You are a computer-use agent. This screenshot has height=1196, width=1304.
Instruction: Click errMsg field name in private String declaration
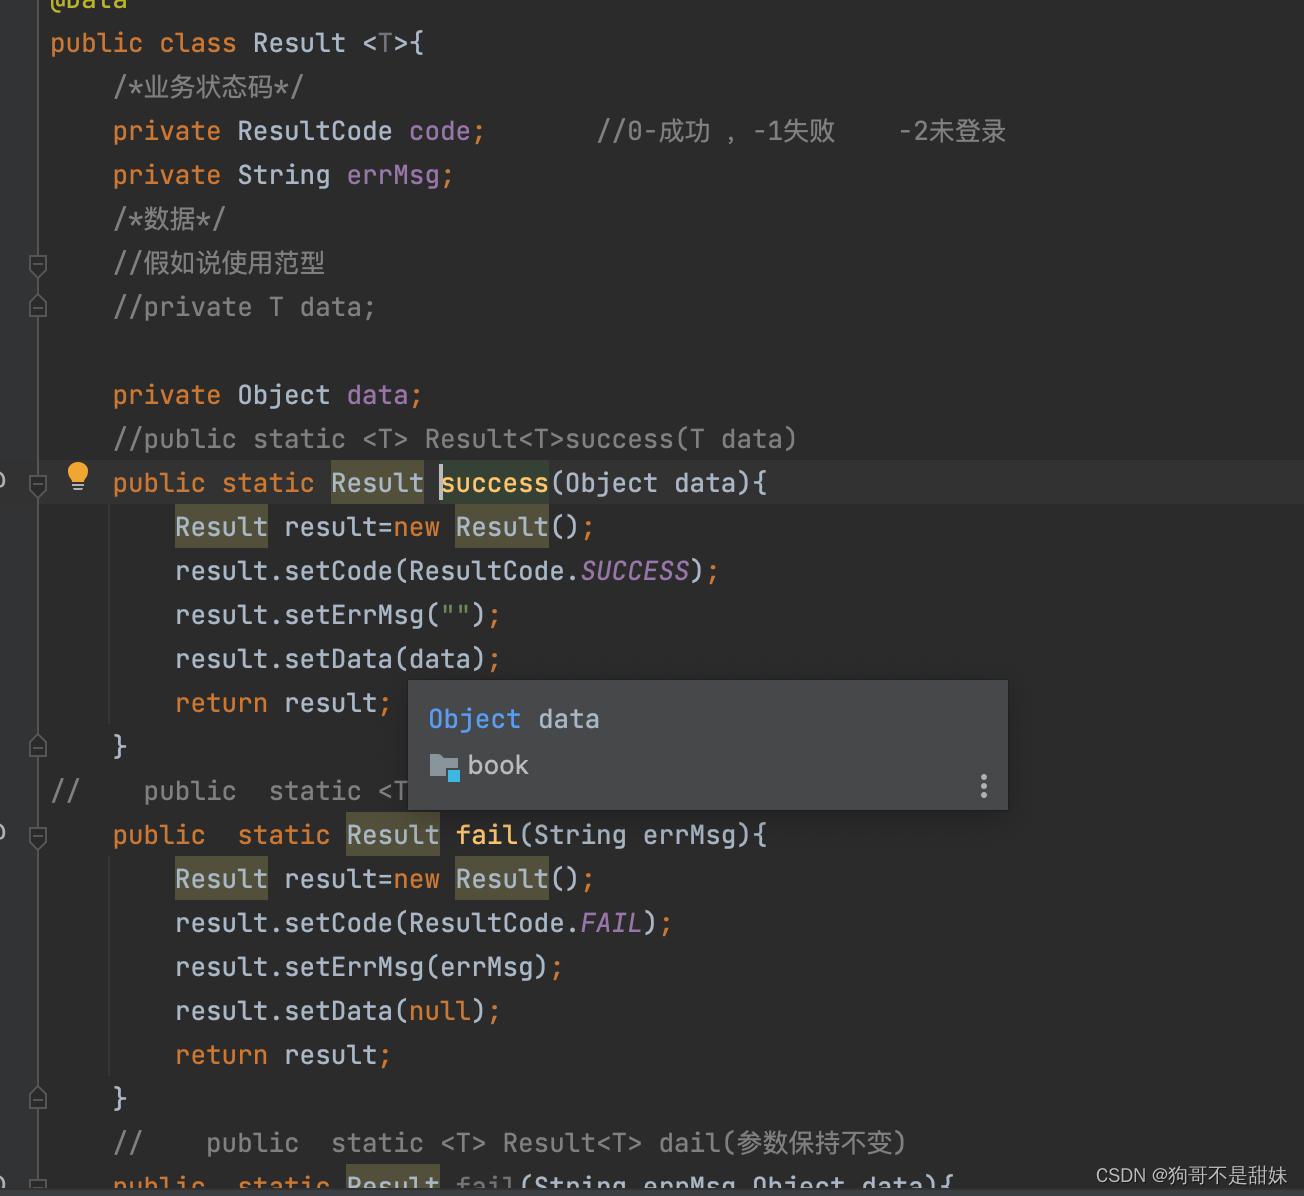(x=393, y=175)
